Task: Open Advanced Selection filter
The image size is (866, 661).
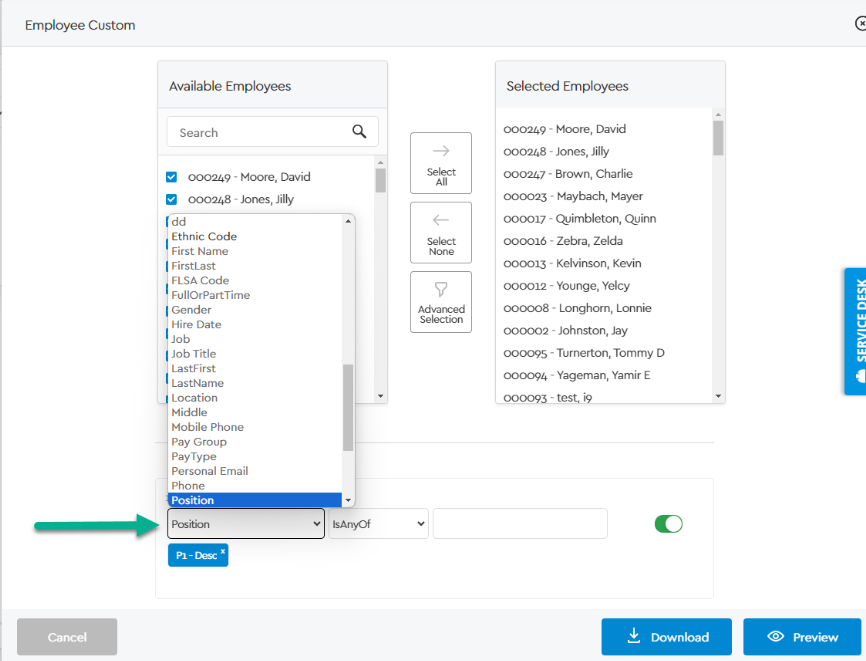Action: pos(441,301)
